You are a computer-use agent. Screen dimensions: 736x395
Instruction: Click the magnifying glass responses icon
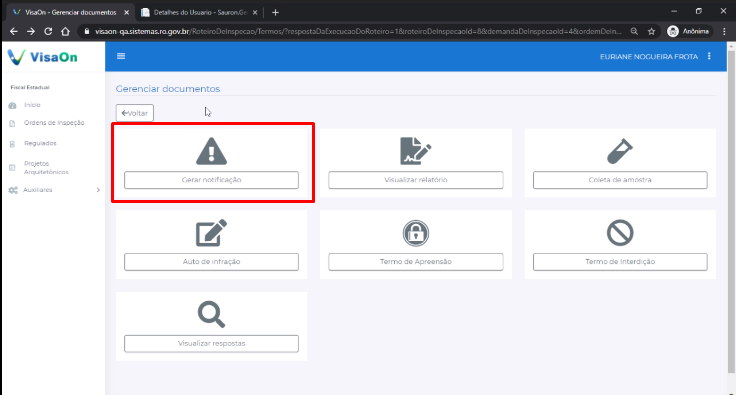pos(211,314)
